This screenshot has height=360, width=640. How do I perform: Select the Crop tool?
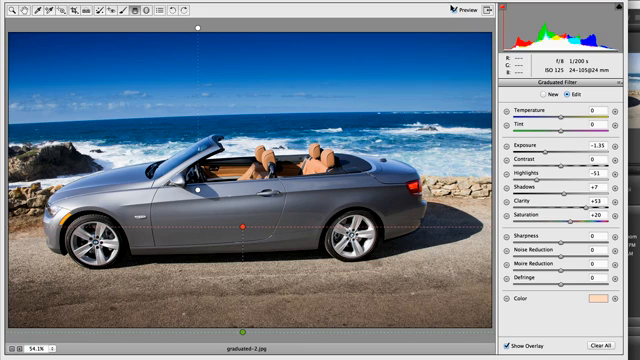[x=74, y=10]
